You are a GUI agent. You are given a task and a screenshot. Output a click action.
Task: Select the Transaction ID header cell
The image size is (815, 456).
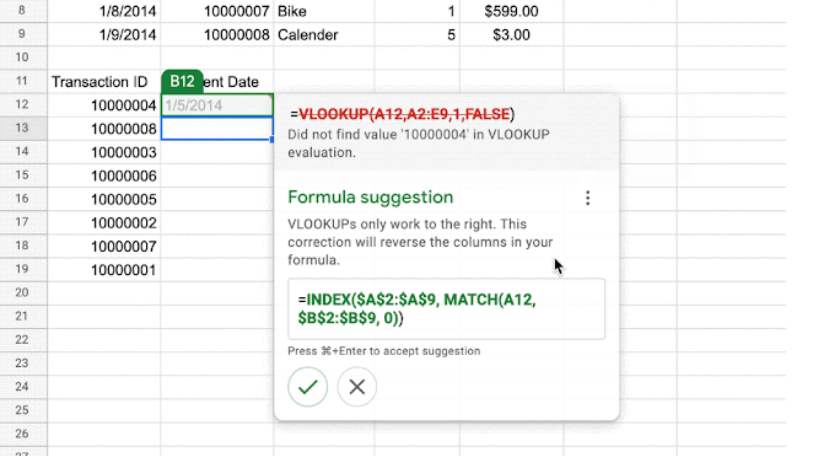click(104, 81)
